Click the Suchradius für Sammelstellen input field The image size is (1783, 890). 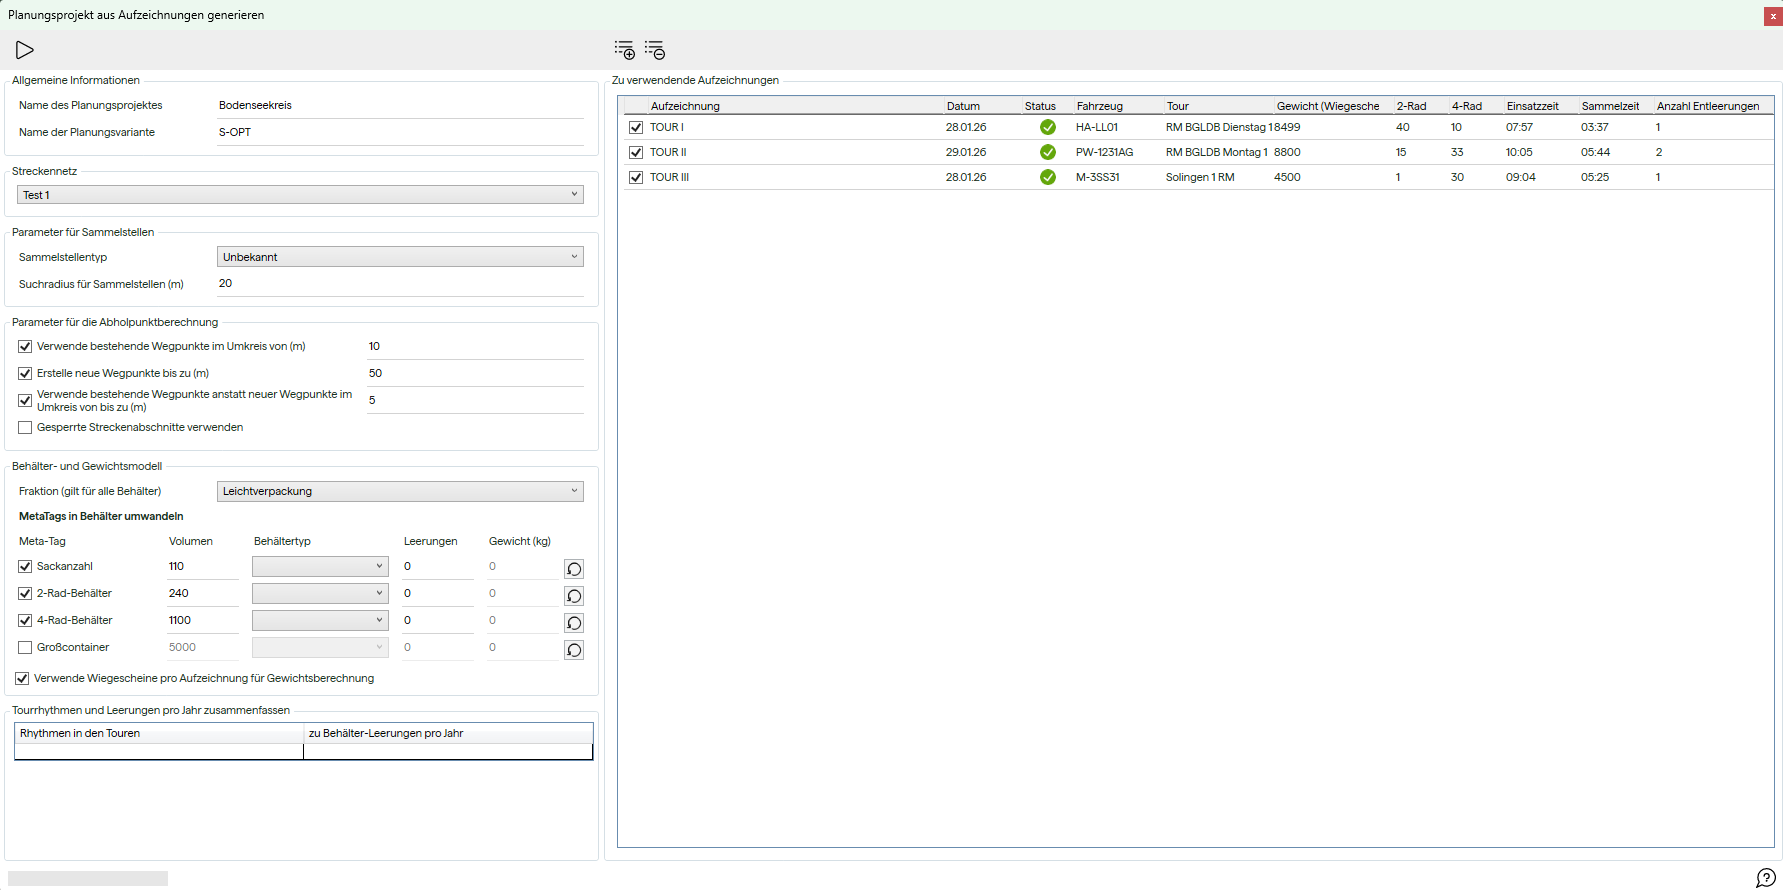(x=400, y=284)
